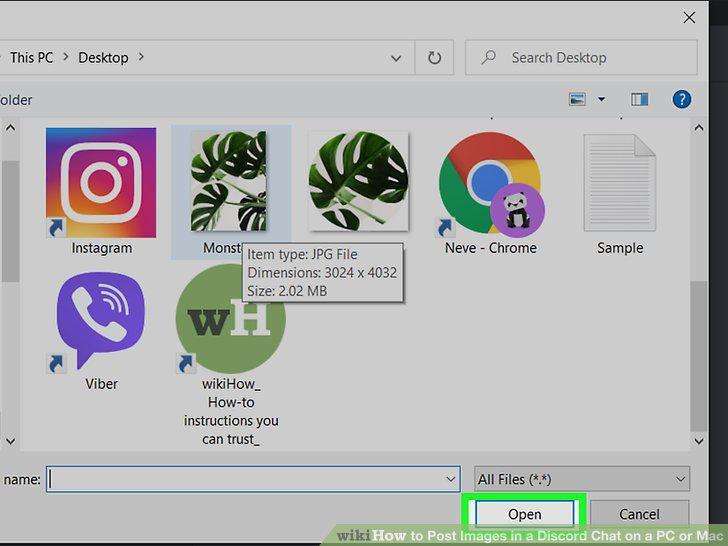This screenshot has width=728, height=546.
Task: Click the file list scroll up arrow
Action: [699, 128]
